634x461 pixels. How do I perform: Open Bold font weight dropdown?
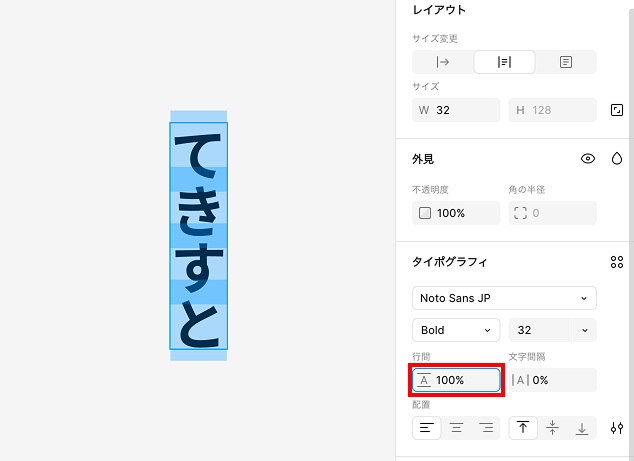coord(456,330)
